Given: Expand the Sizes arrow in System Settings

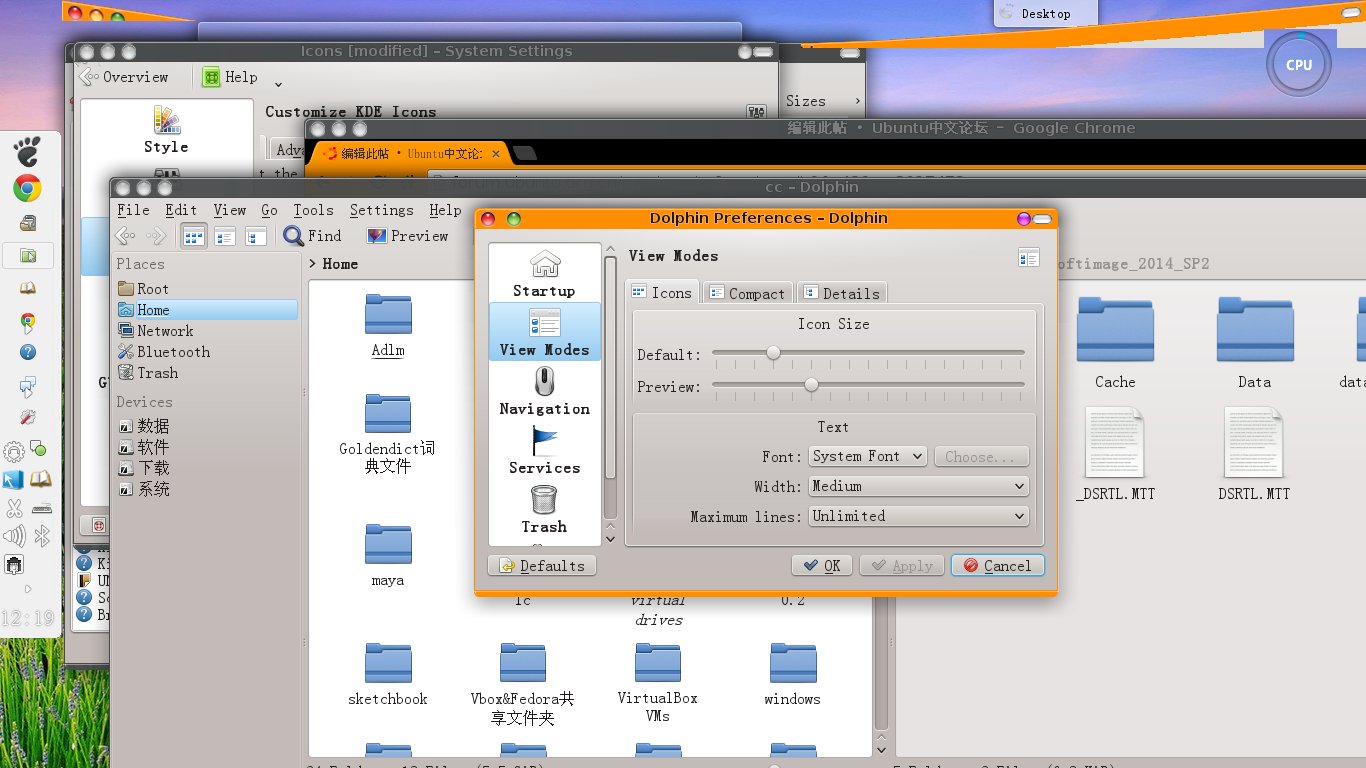Looking at the screenshot, I should point(857,101).
